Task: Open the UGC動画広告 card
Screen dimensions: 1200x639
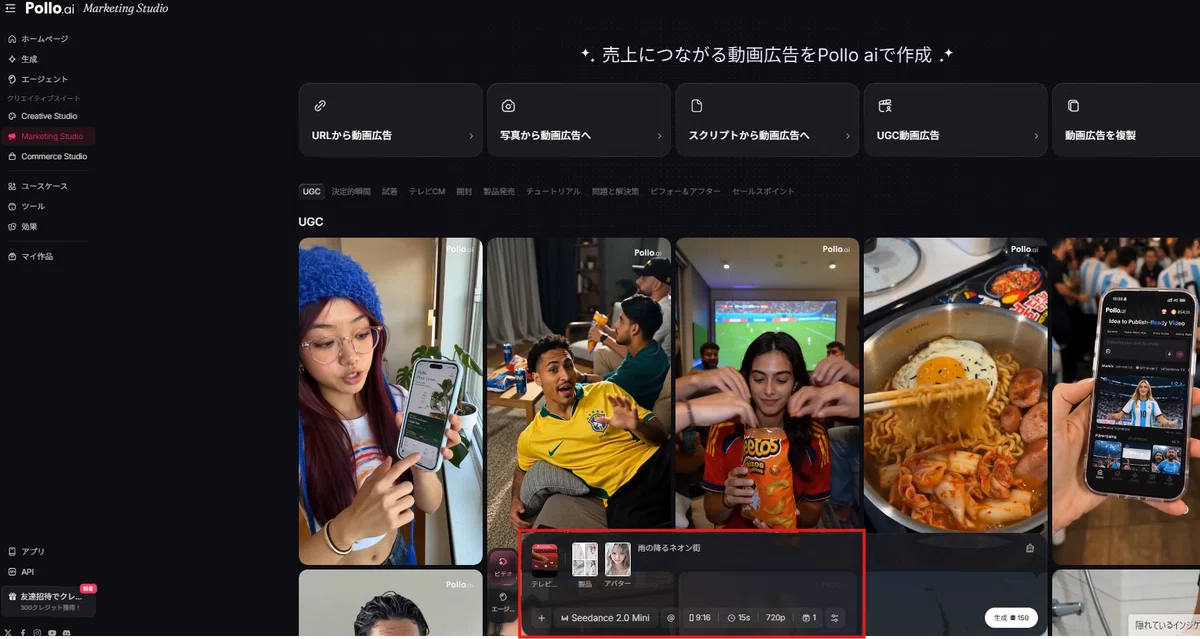Action: tap(956, 120)
